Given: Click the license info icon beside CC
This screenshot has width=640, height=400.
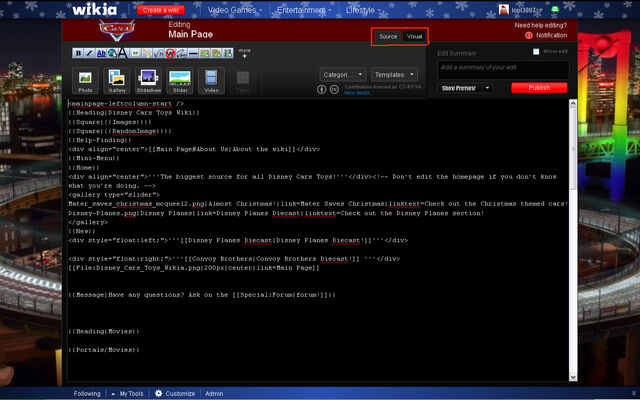Looking at the screenshot, I should click(322, 89).
